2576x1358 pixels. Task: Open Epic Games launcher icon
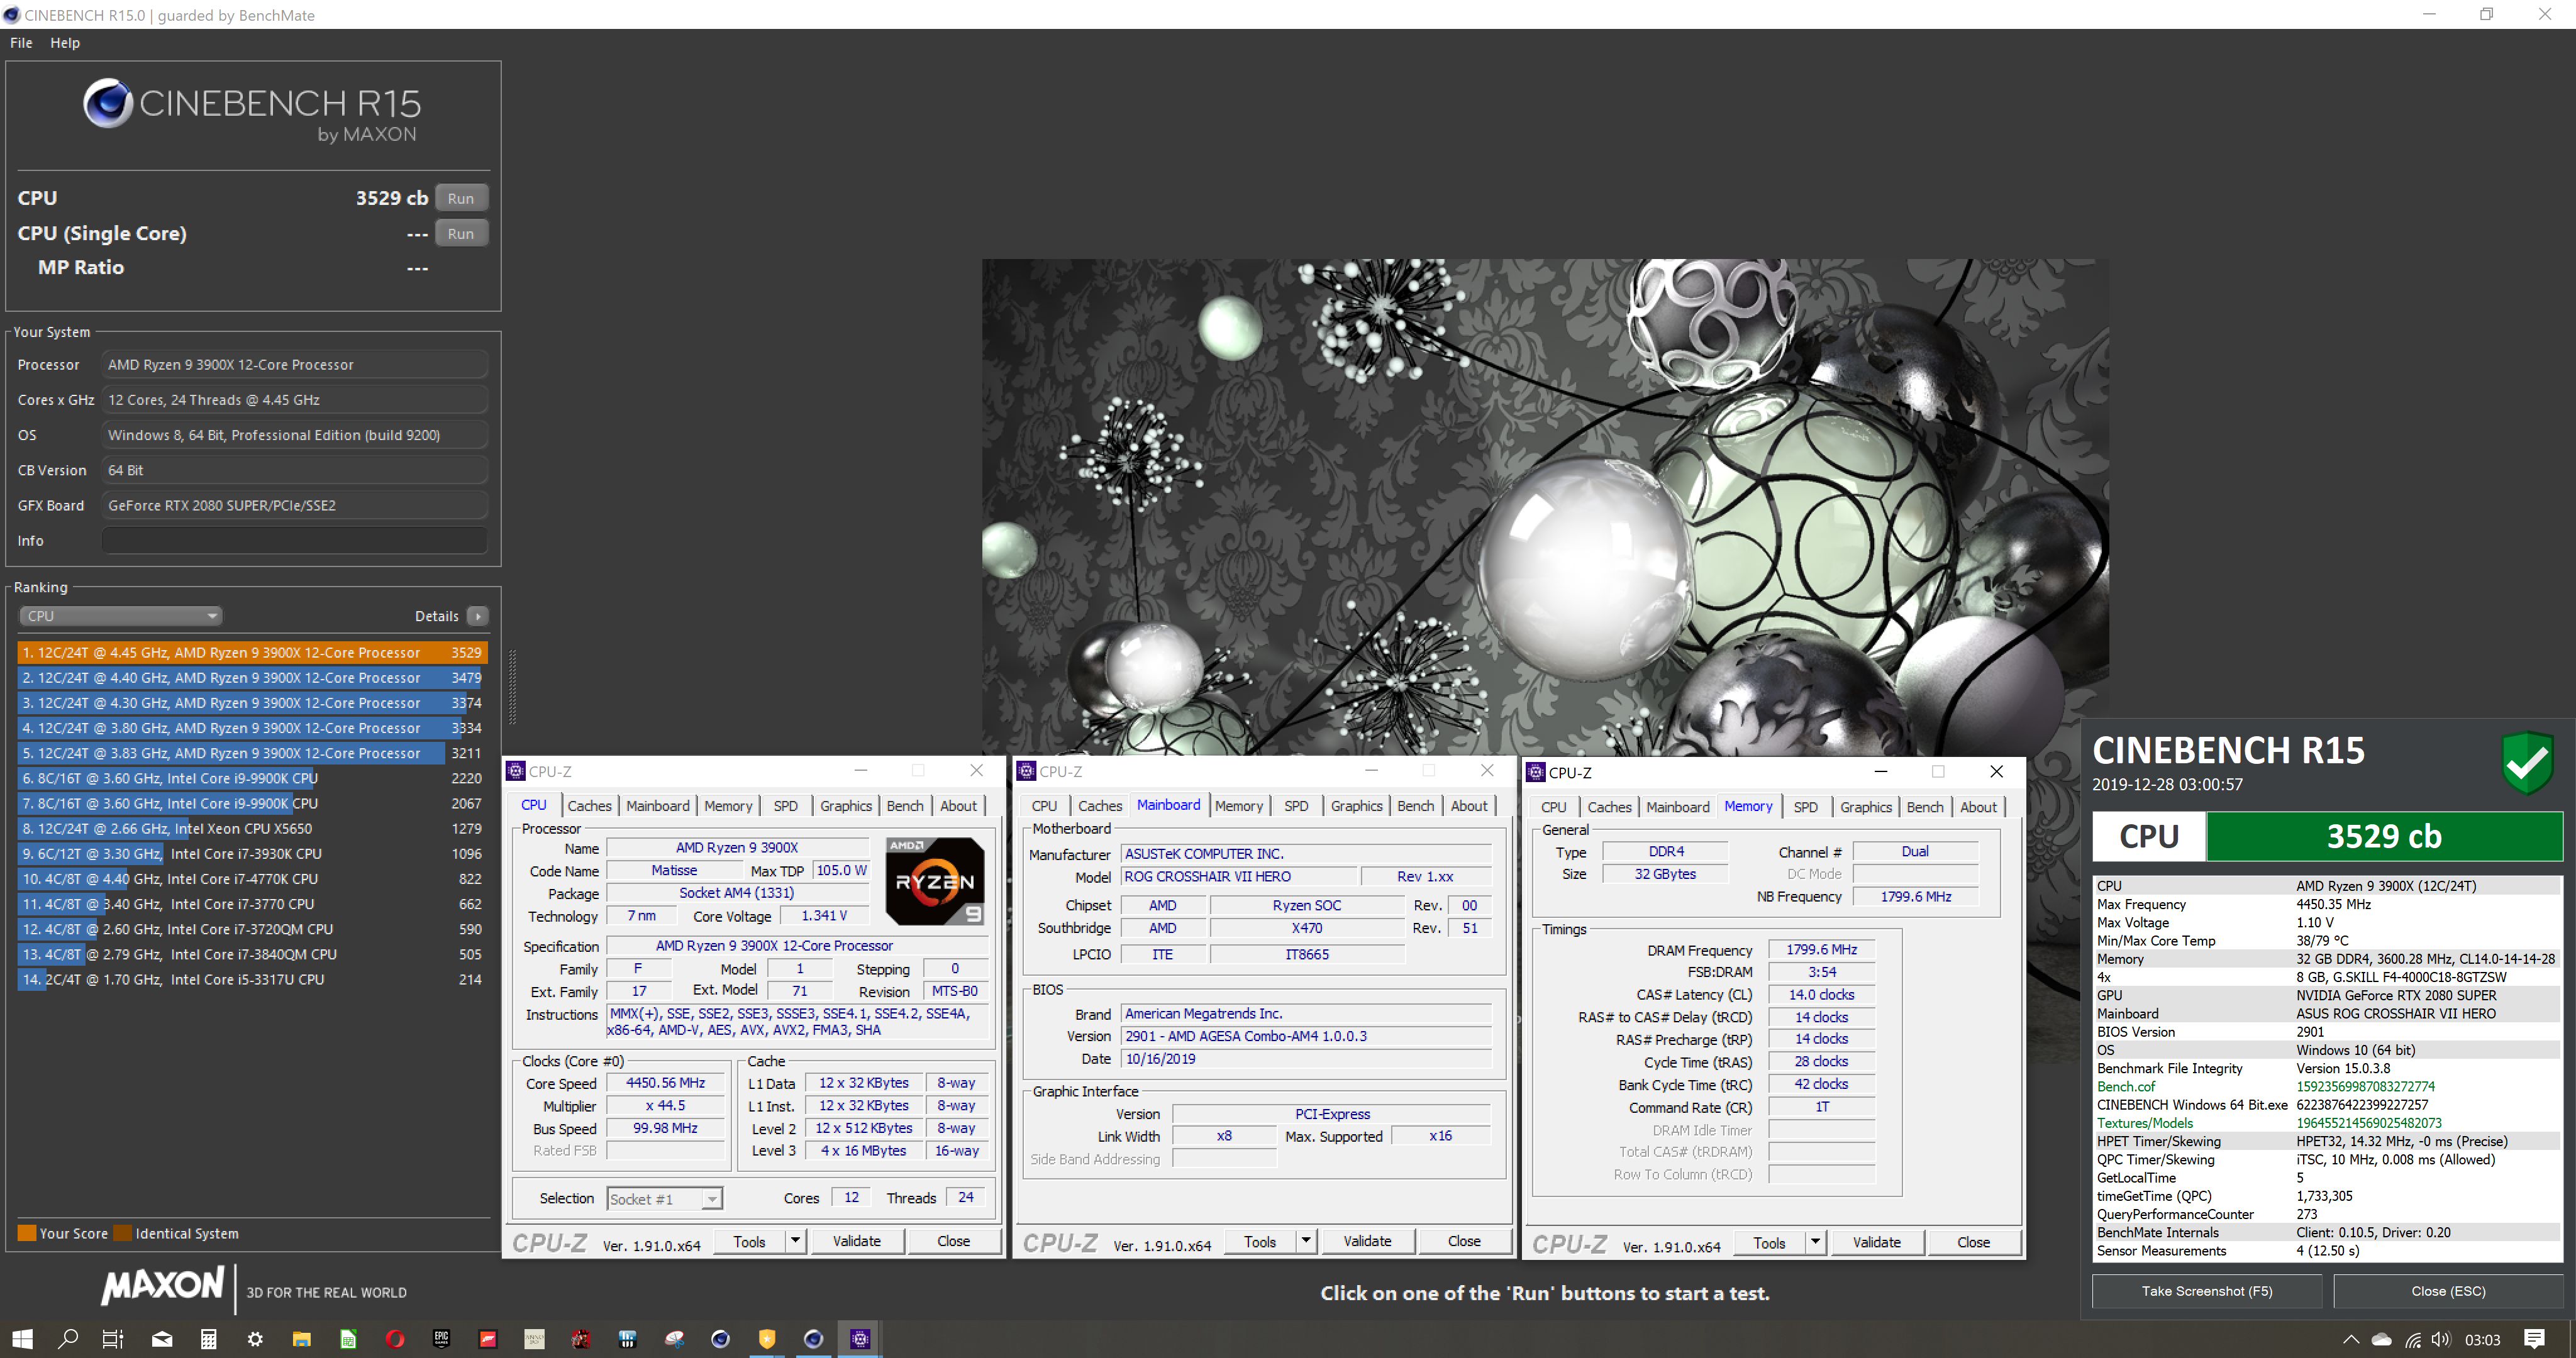[x=441, y=1339]
